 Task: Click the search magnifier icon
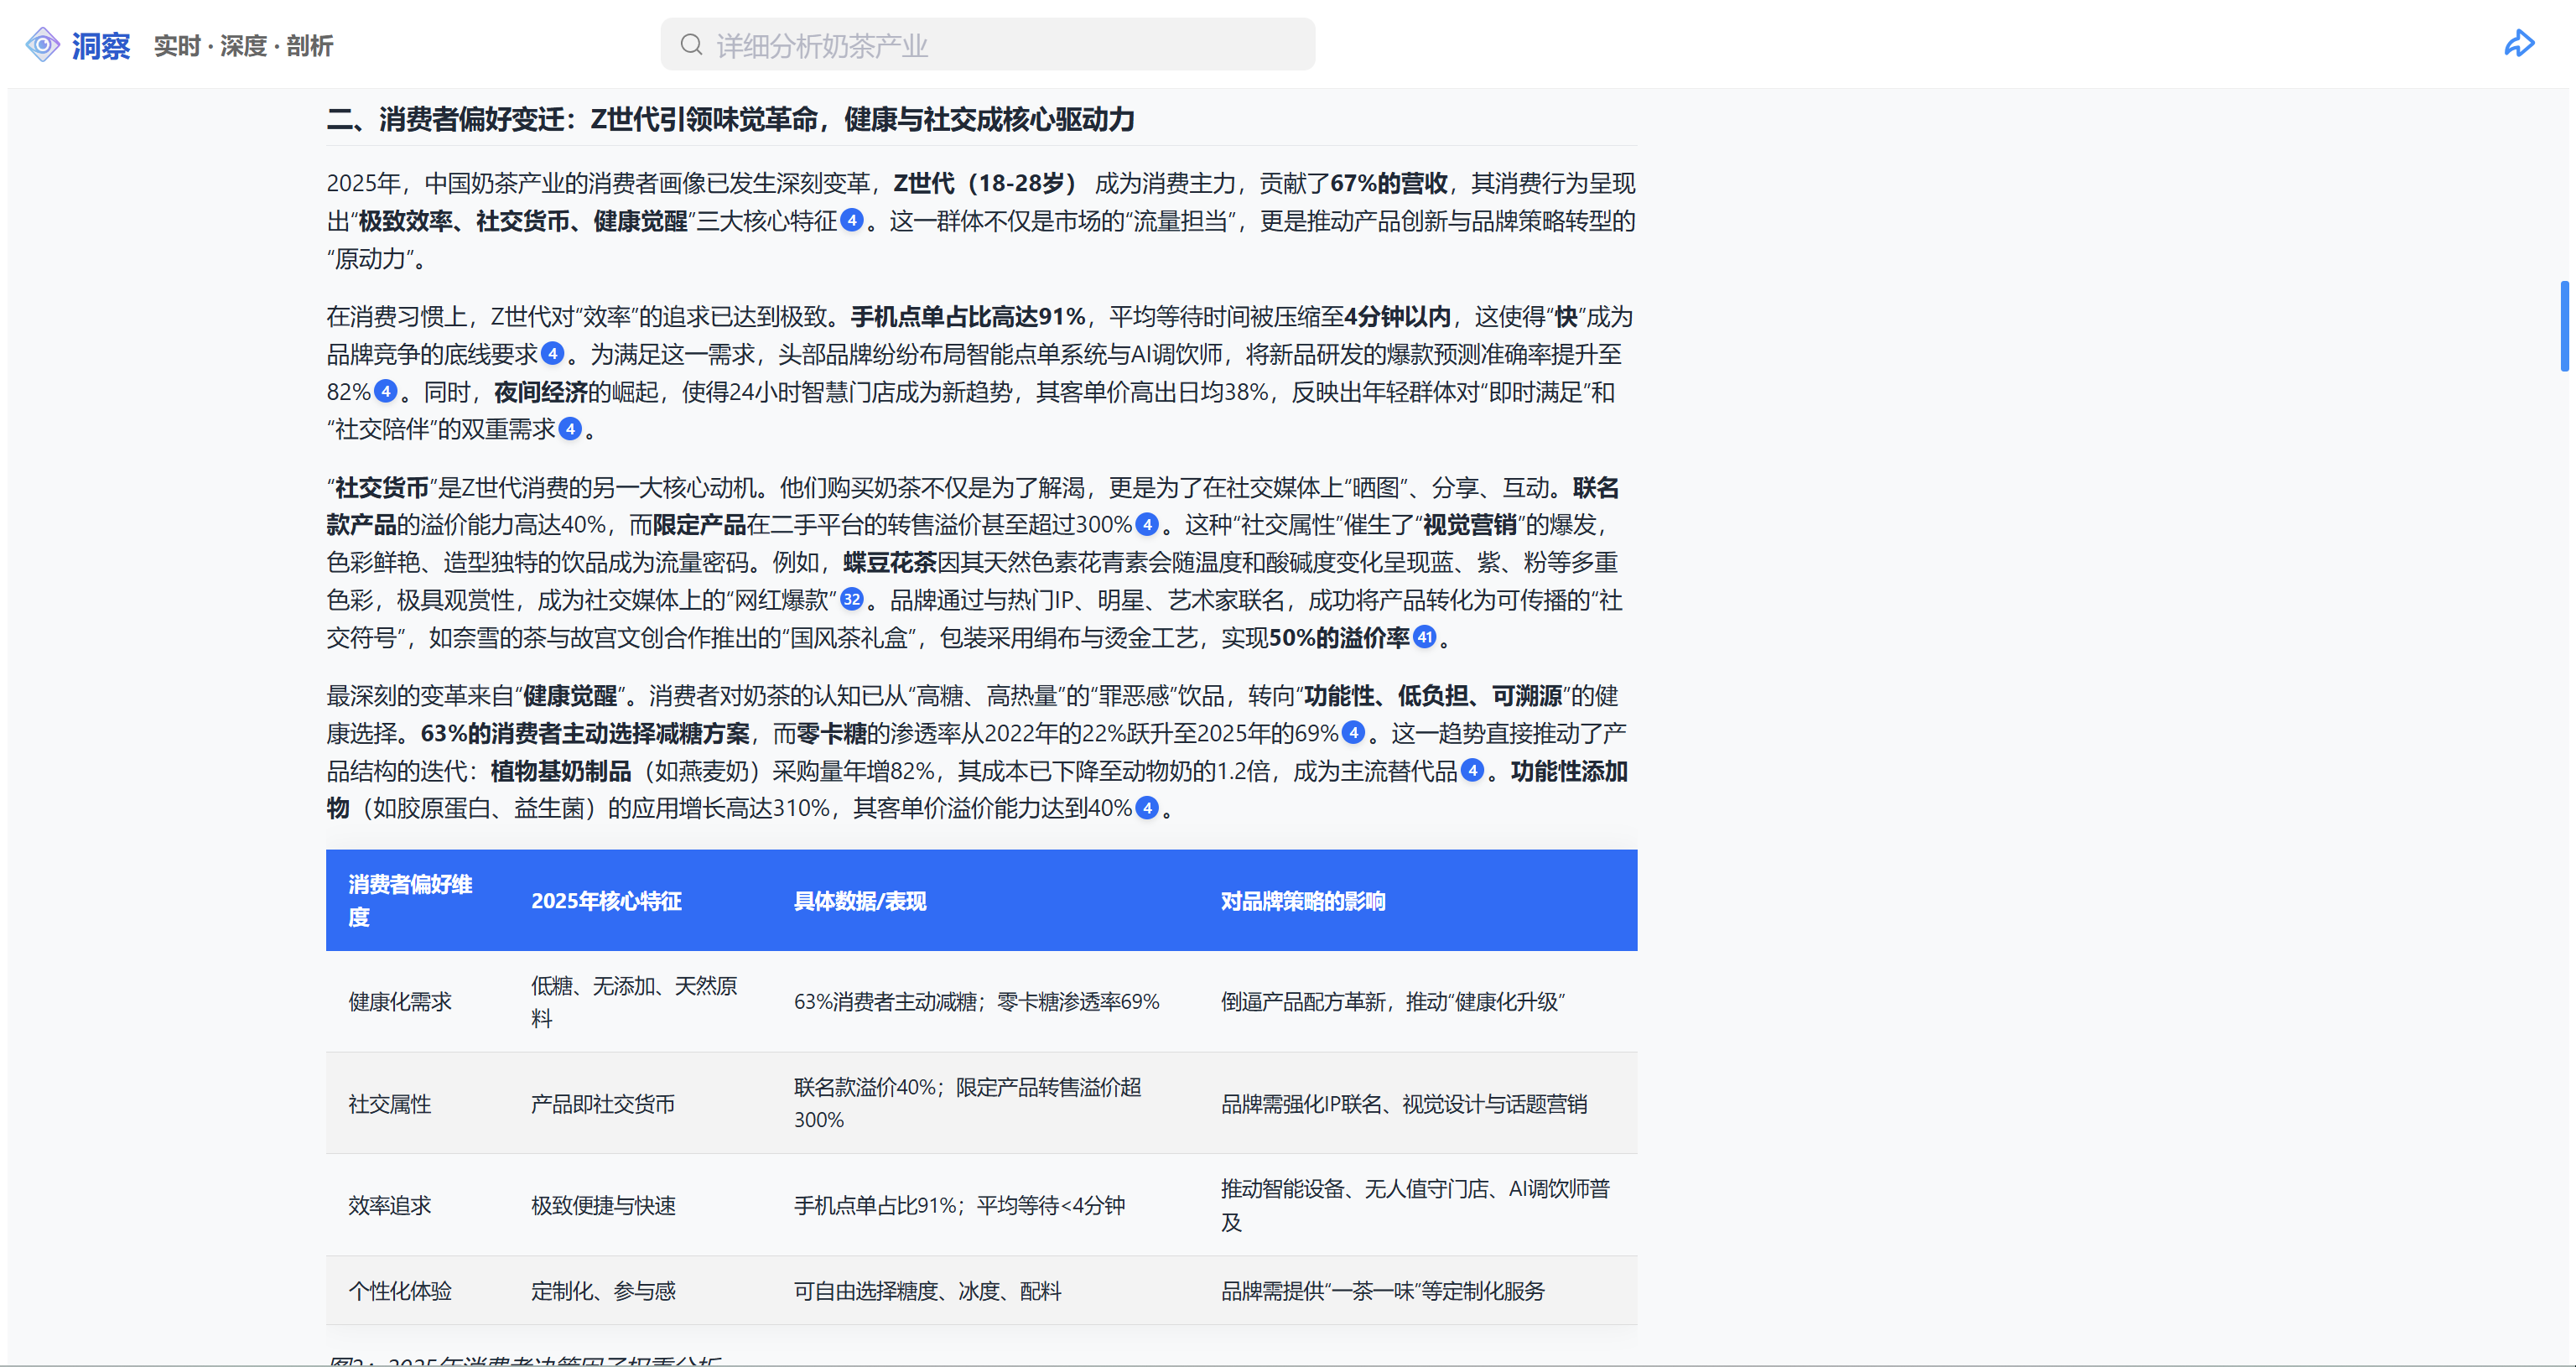pos(691,45)
